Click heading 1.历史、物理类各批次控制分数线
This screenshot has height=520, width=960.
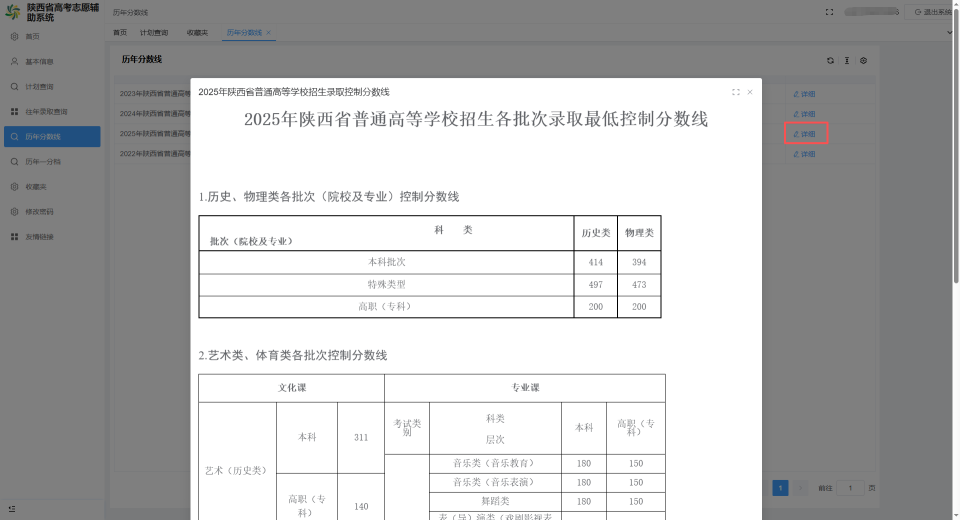pyautogui.click(x=329, y=197)
